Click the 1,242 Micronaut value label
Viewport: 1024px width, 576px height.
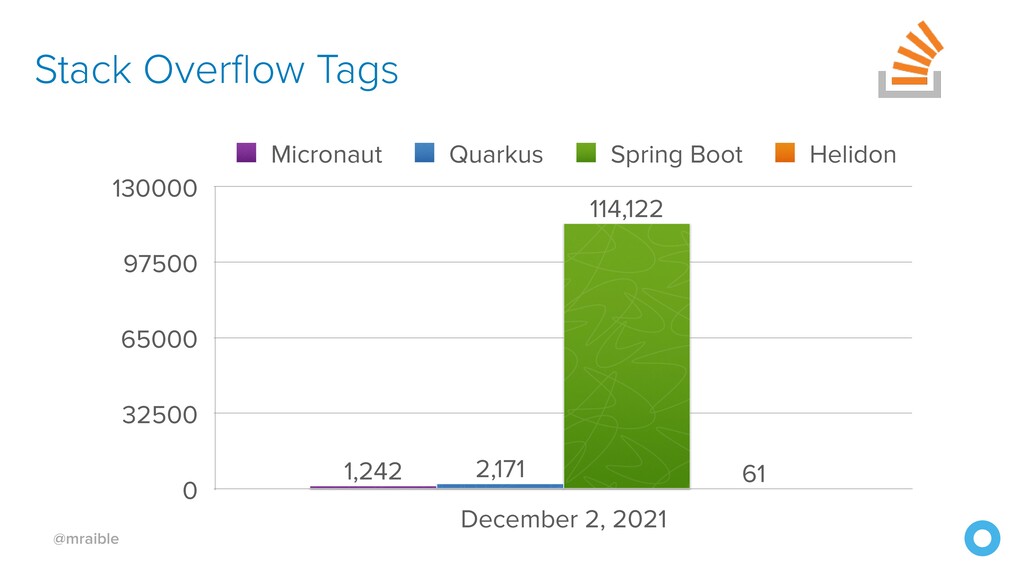pyautogui.click(x=373, y=472)
